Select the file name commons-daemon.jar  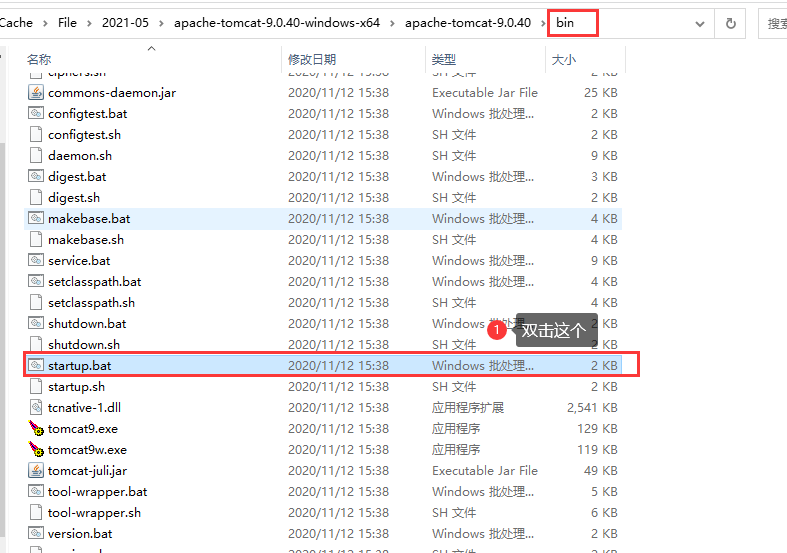[112, 92]
